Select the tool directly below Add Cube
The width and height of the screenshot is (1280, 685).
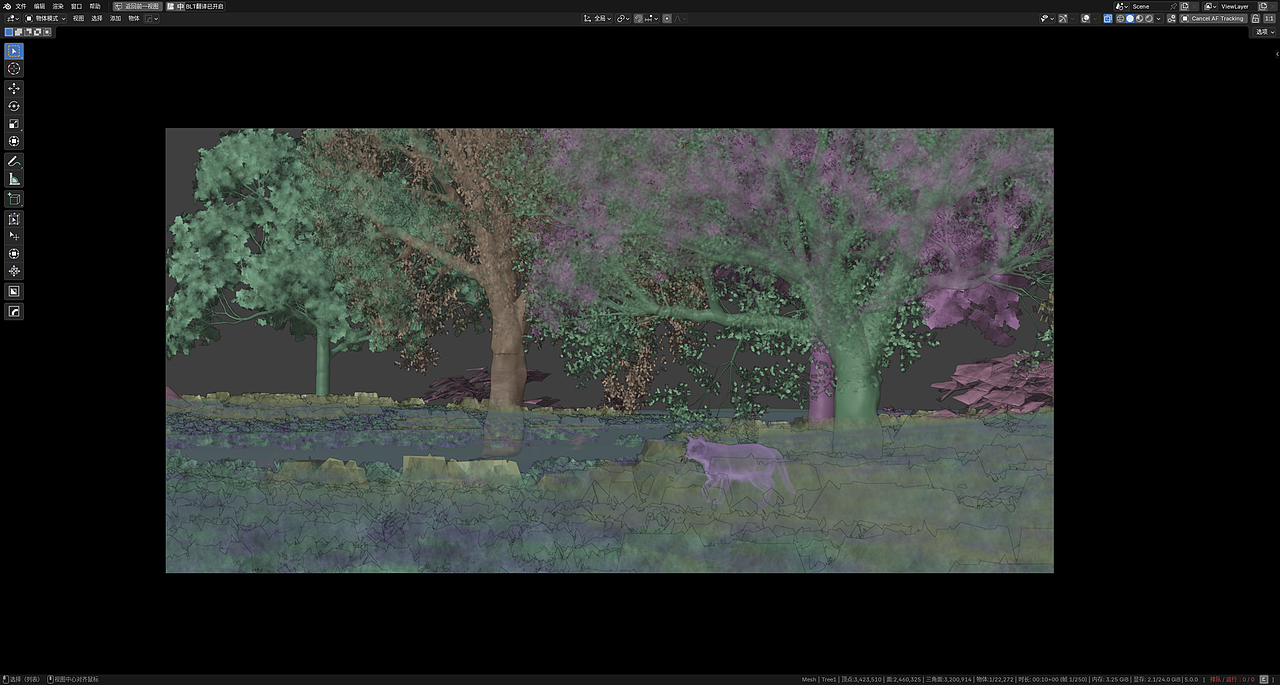[x=14, y=219]
